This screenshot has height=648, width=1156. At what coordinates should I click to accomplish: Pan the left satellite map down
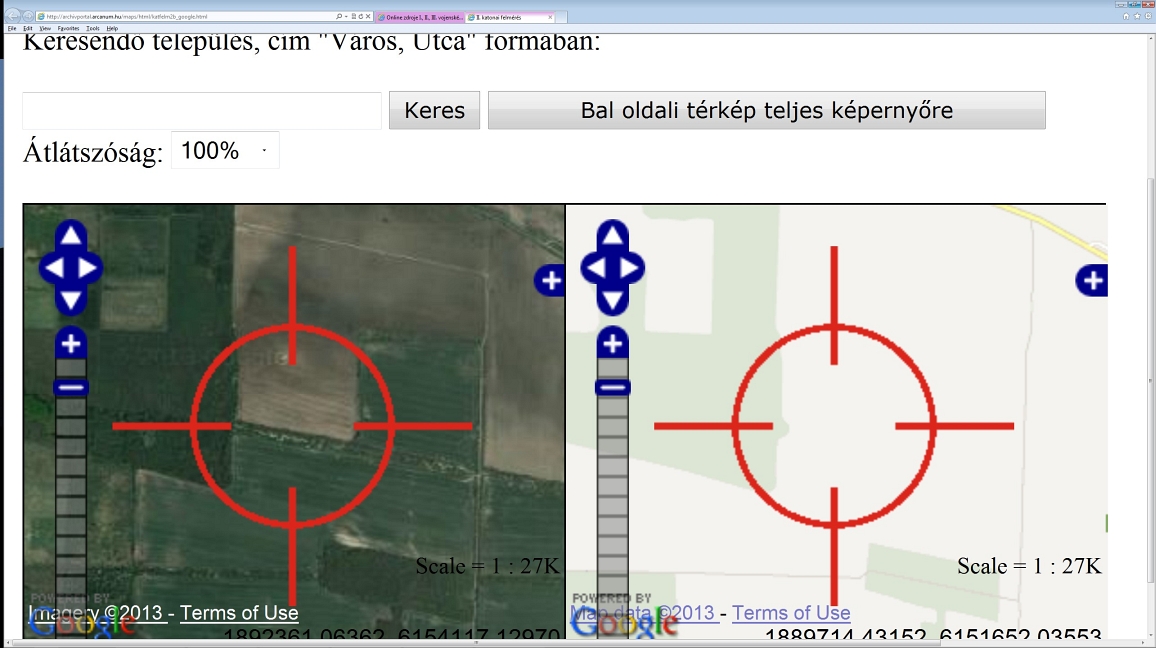coord(71,300)
